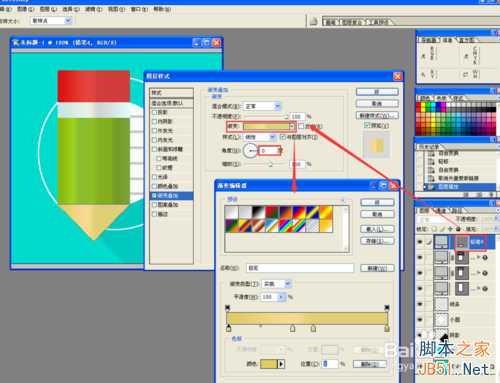Select Gradient Overlay in the styles list

click(x=171, y=195)
